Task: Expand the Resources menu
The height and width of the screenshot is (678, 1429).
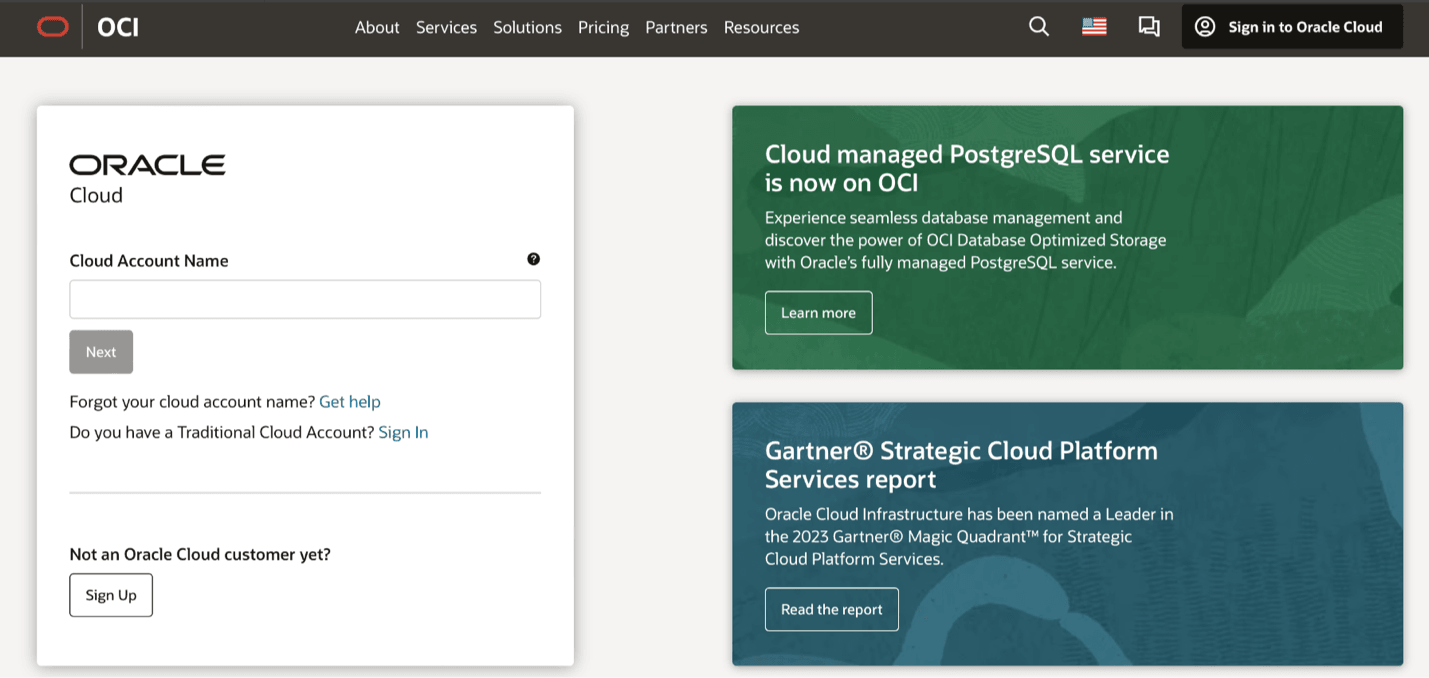Action: click(x=761, y=27)
